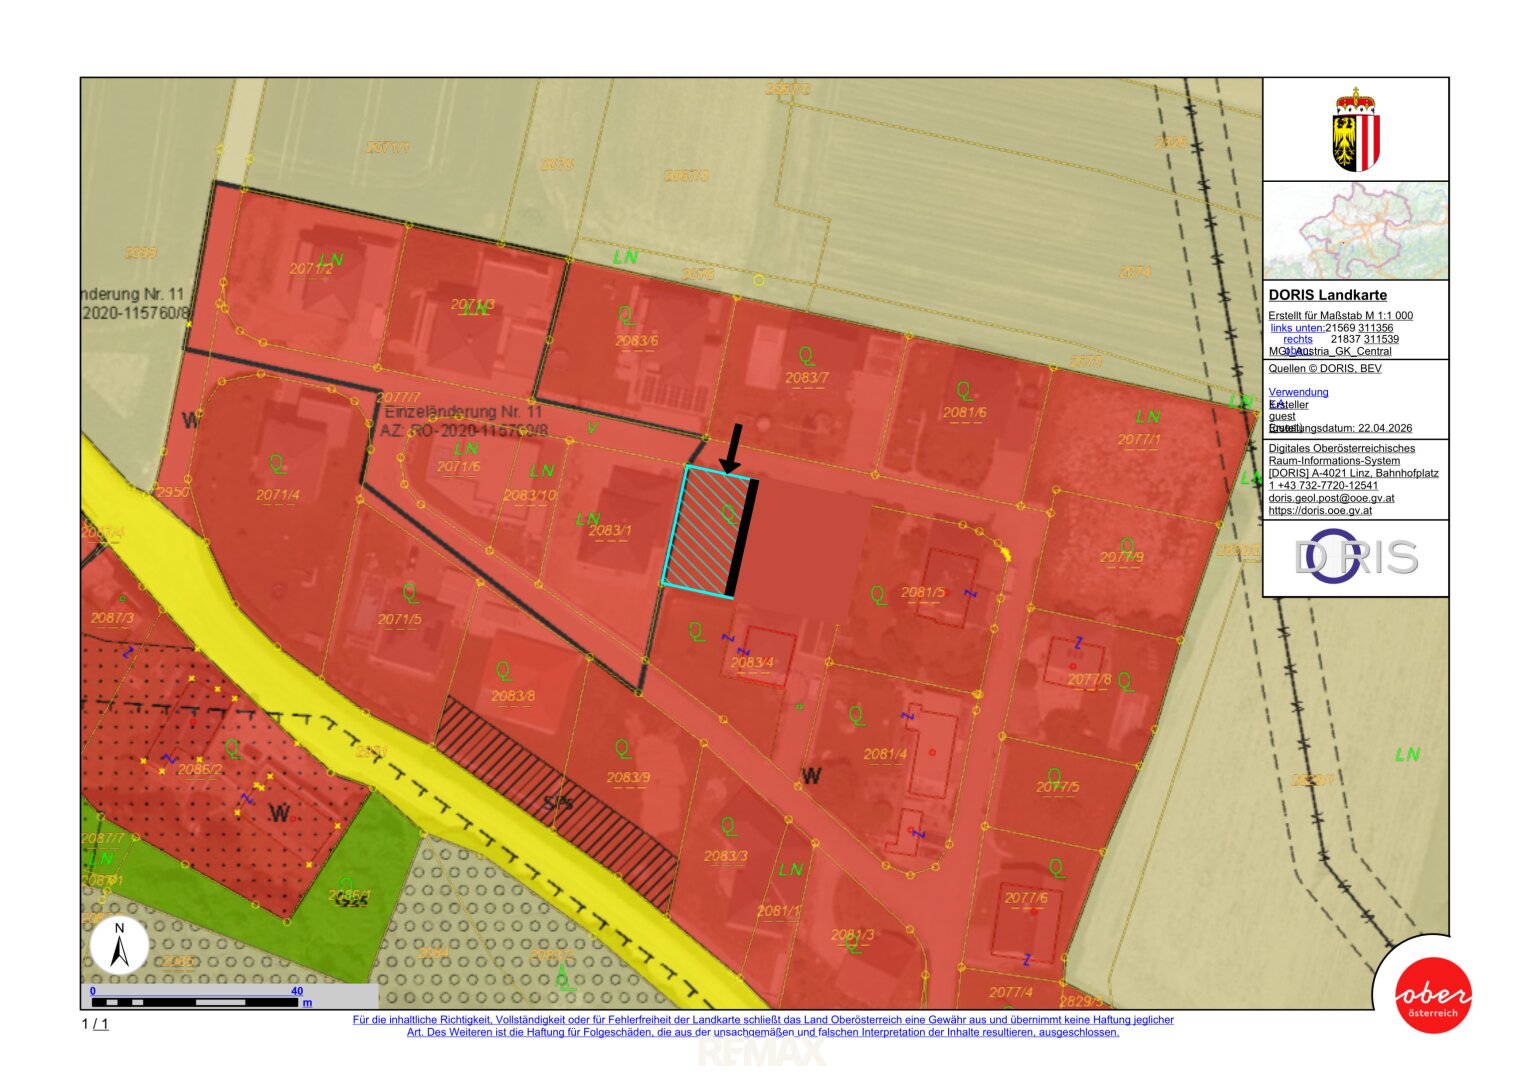1527x1080 pixels.
Task: Click the 'Einzeländerung Nr. 11' map annotation
Action: (x=463, y=412)
